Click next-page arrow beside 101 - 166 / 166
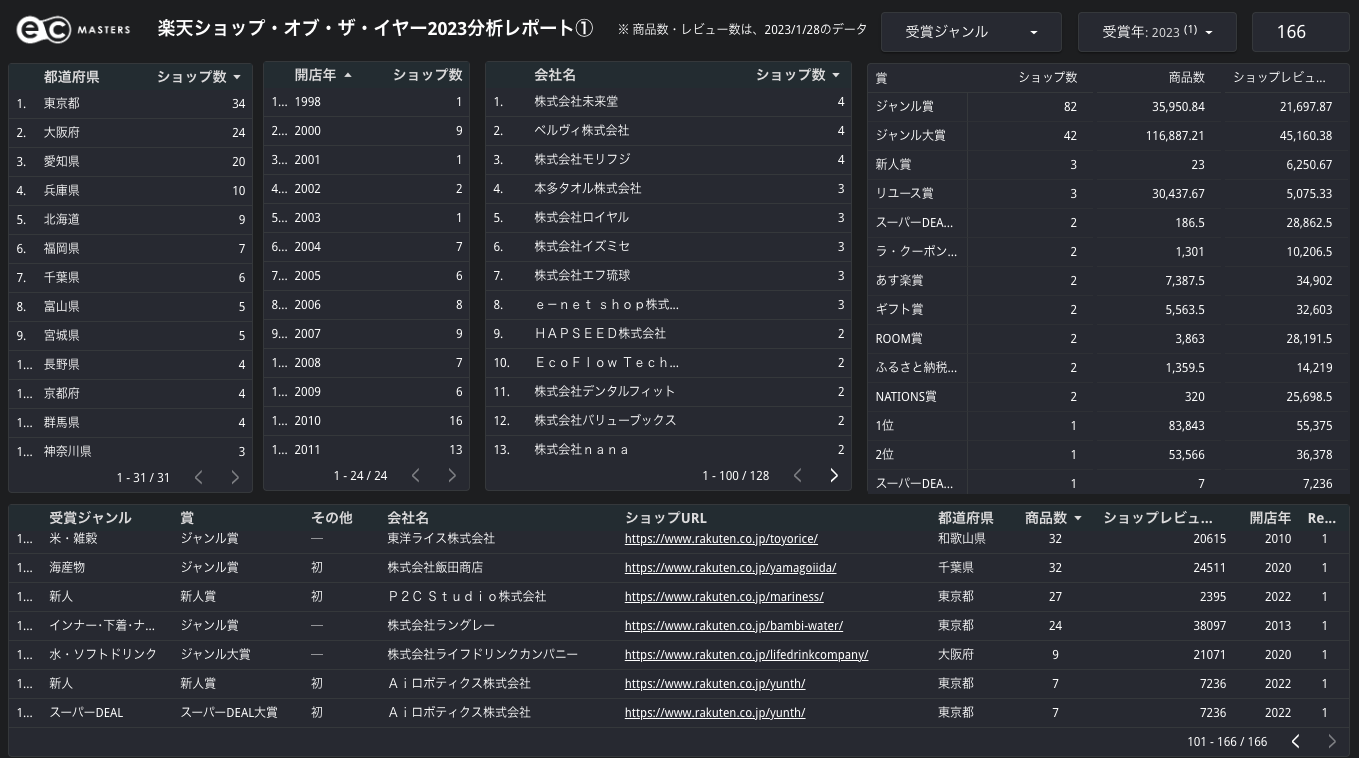The image size is (1359, 758). [1332, 741]
